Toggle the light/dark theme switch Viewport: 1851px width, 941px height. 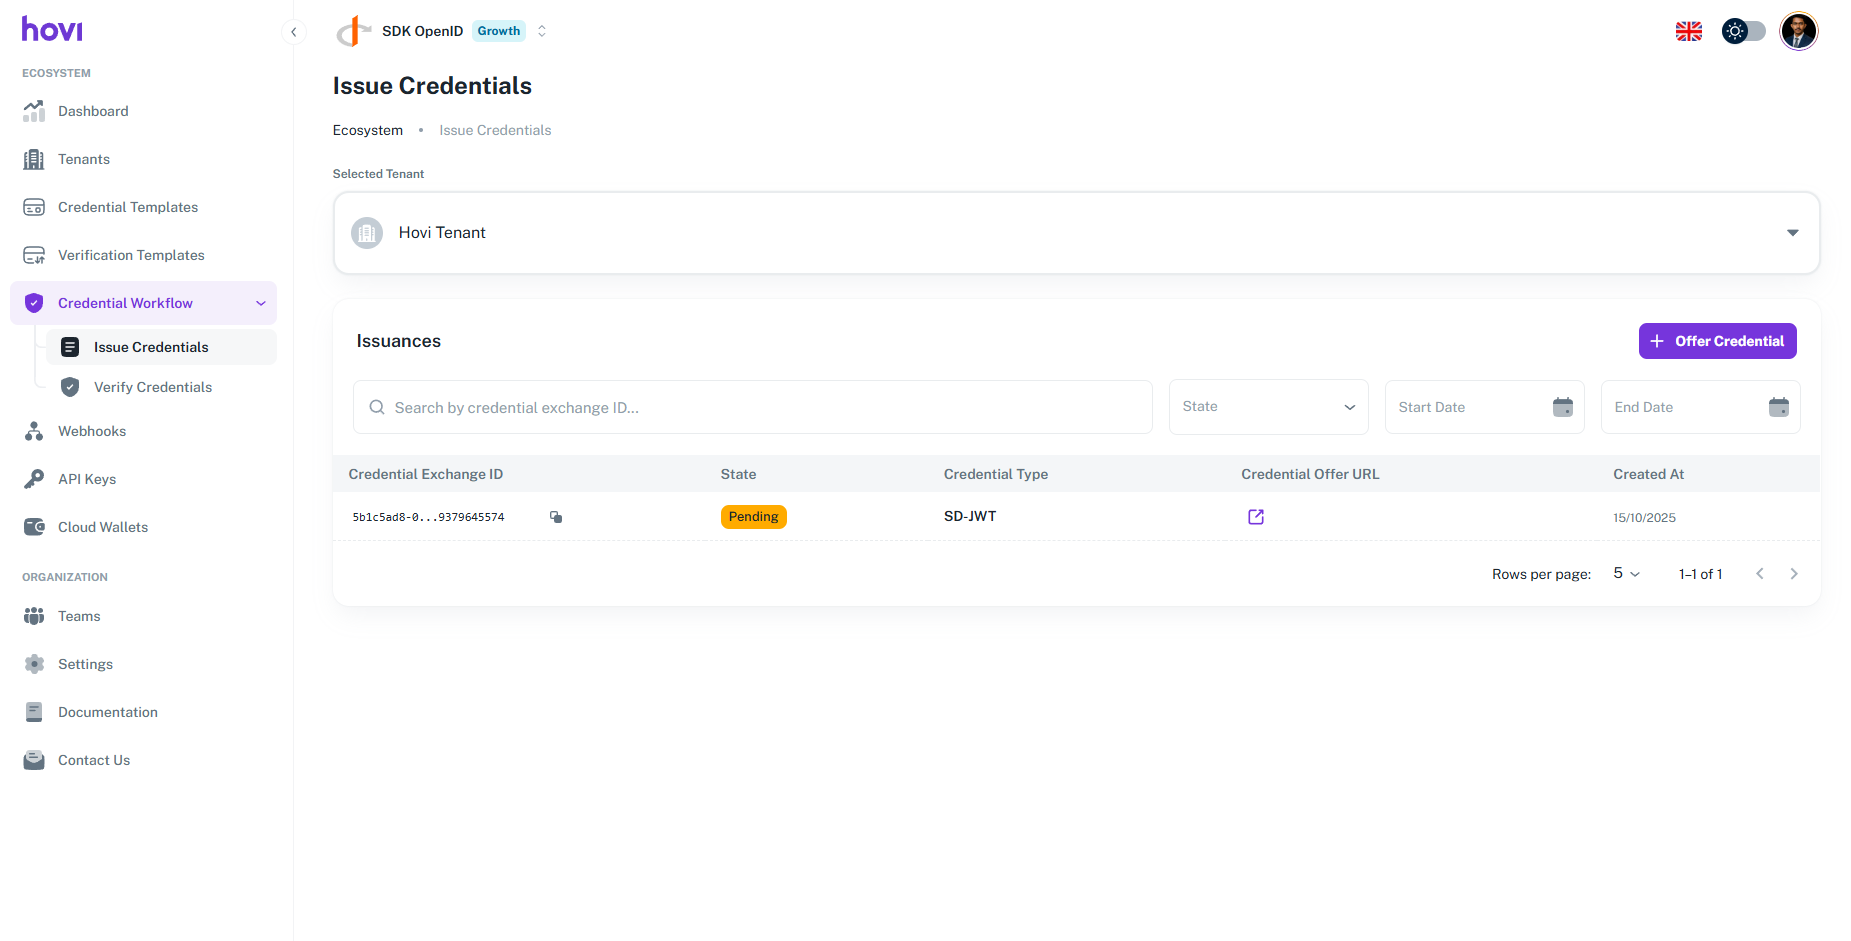click(x=1743, y=32)
